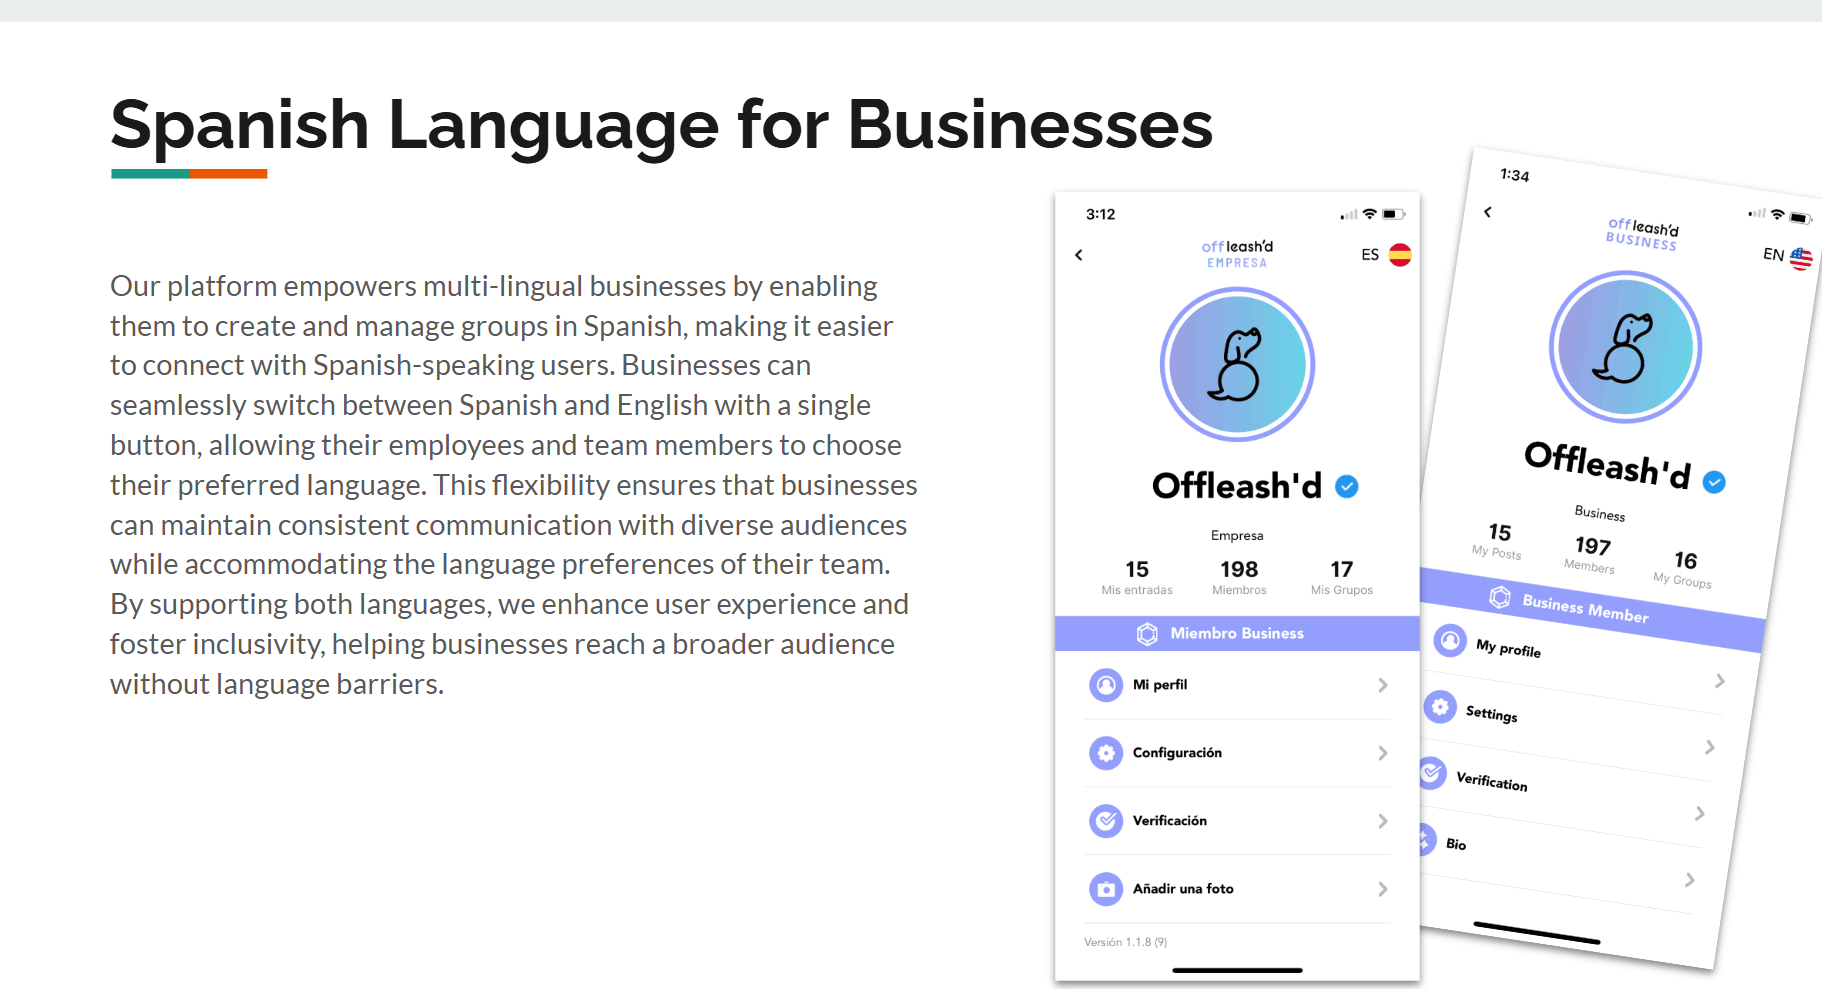Viewport: 1822px width, 989px height.
Task: Select the Bio label in the English phone
Action: [x=1456, y=844]
